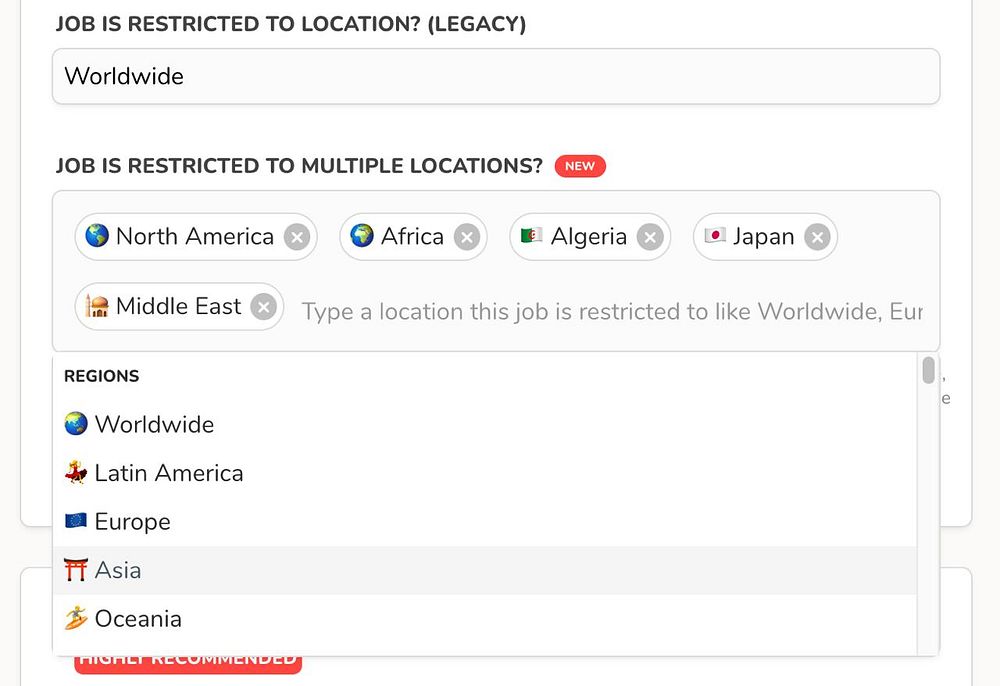
Task: Choose Oceania from the dropdown list
Action: (138, 619)
